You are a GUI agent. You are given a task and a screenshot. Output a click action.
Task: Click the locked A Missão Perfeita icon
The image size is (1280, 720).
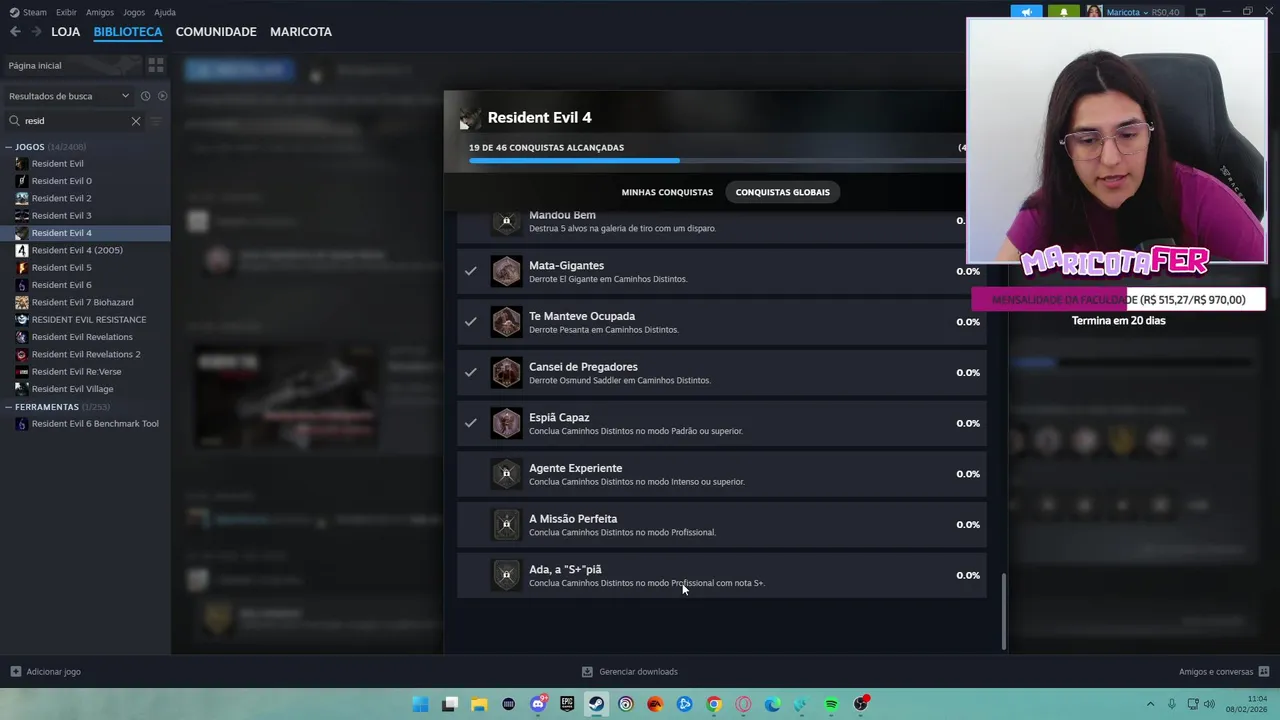click(506, 525)
